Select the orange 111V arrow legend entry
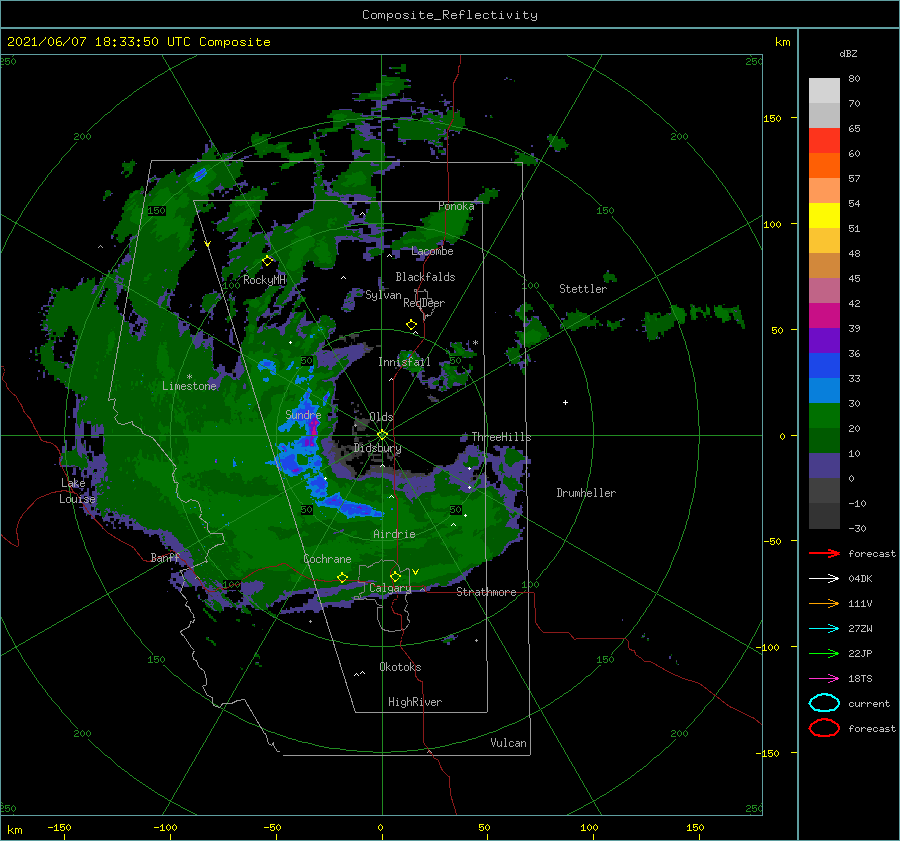The width and height of the screenshot is (900, 841). coord(824,603)
